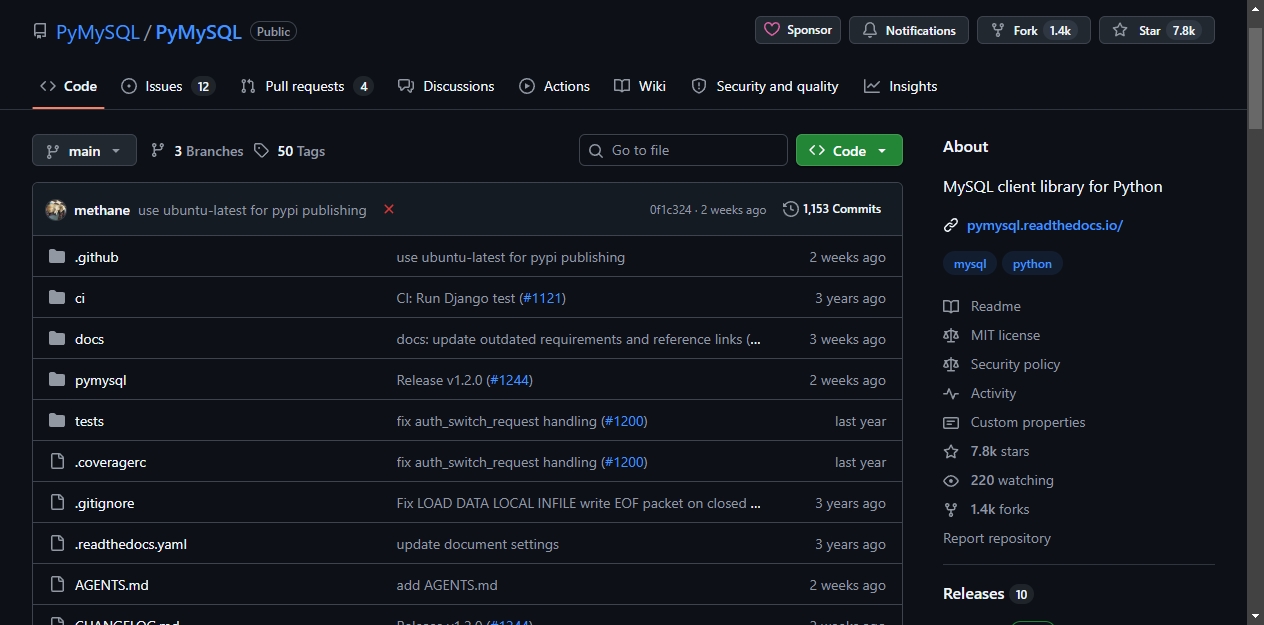
Task: Star the repository with Star button
Action: pyautogui.click(x=1157, y=30)
